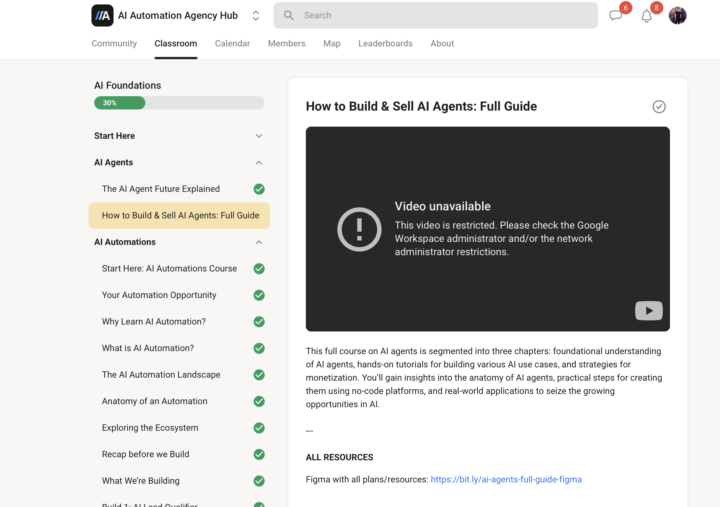Collapse the AI Automations section chevron
This screenshot has height=507, width=720.
[x=259, y=242]
